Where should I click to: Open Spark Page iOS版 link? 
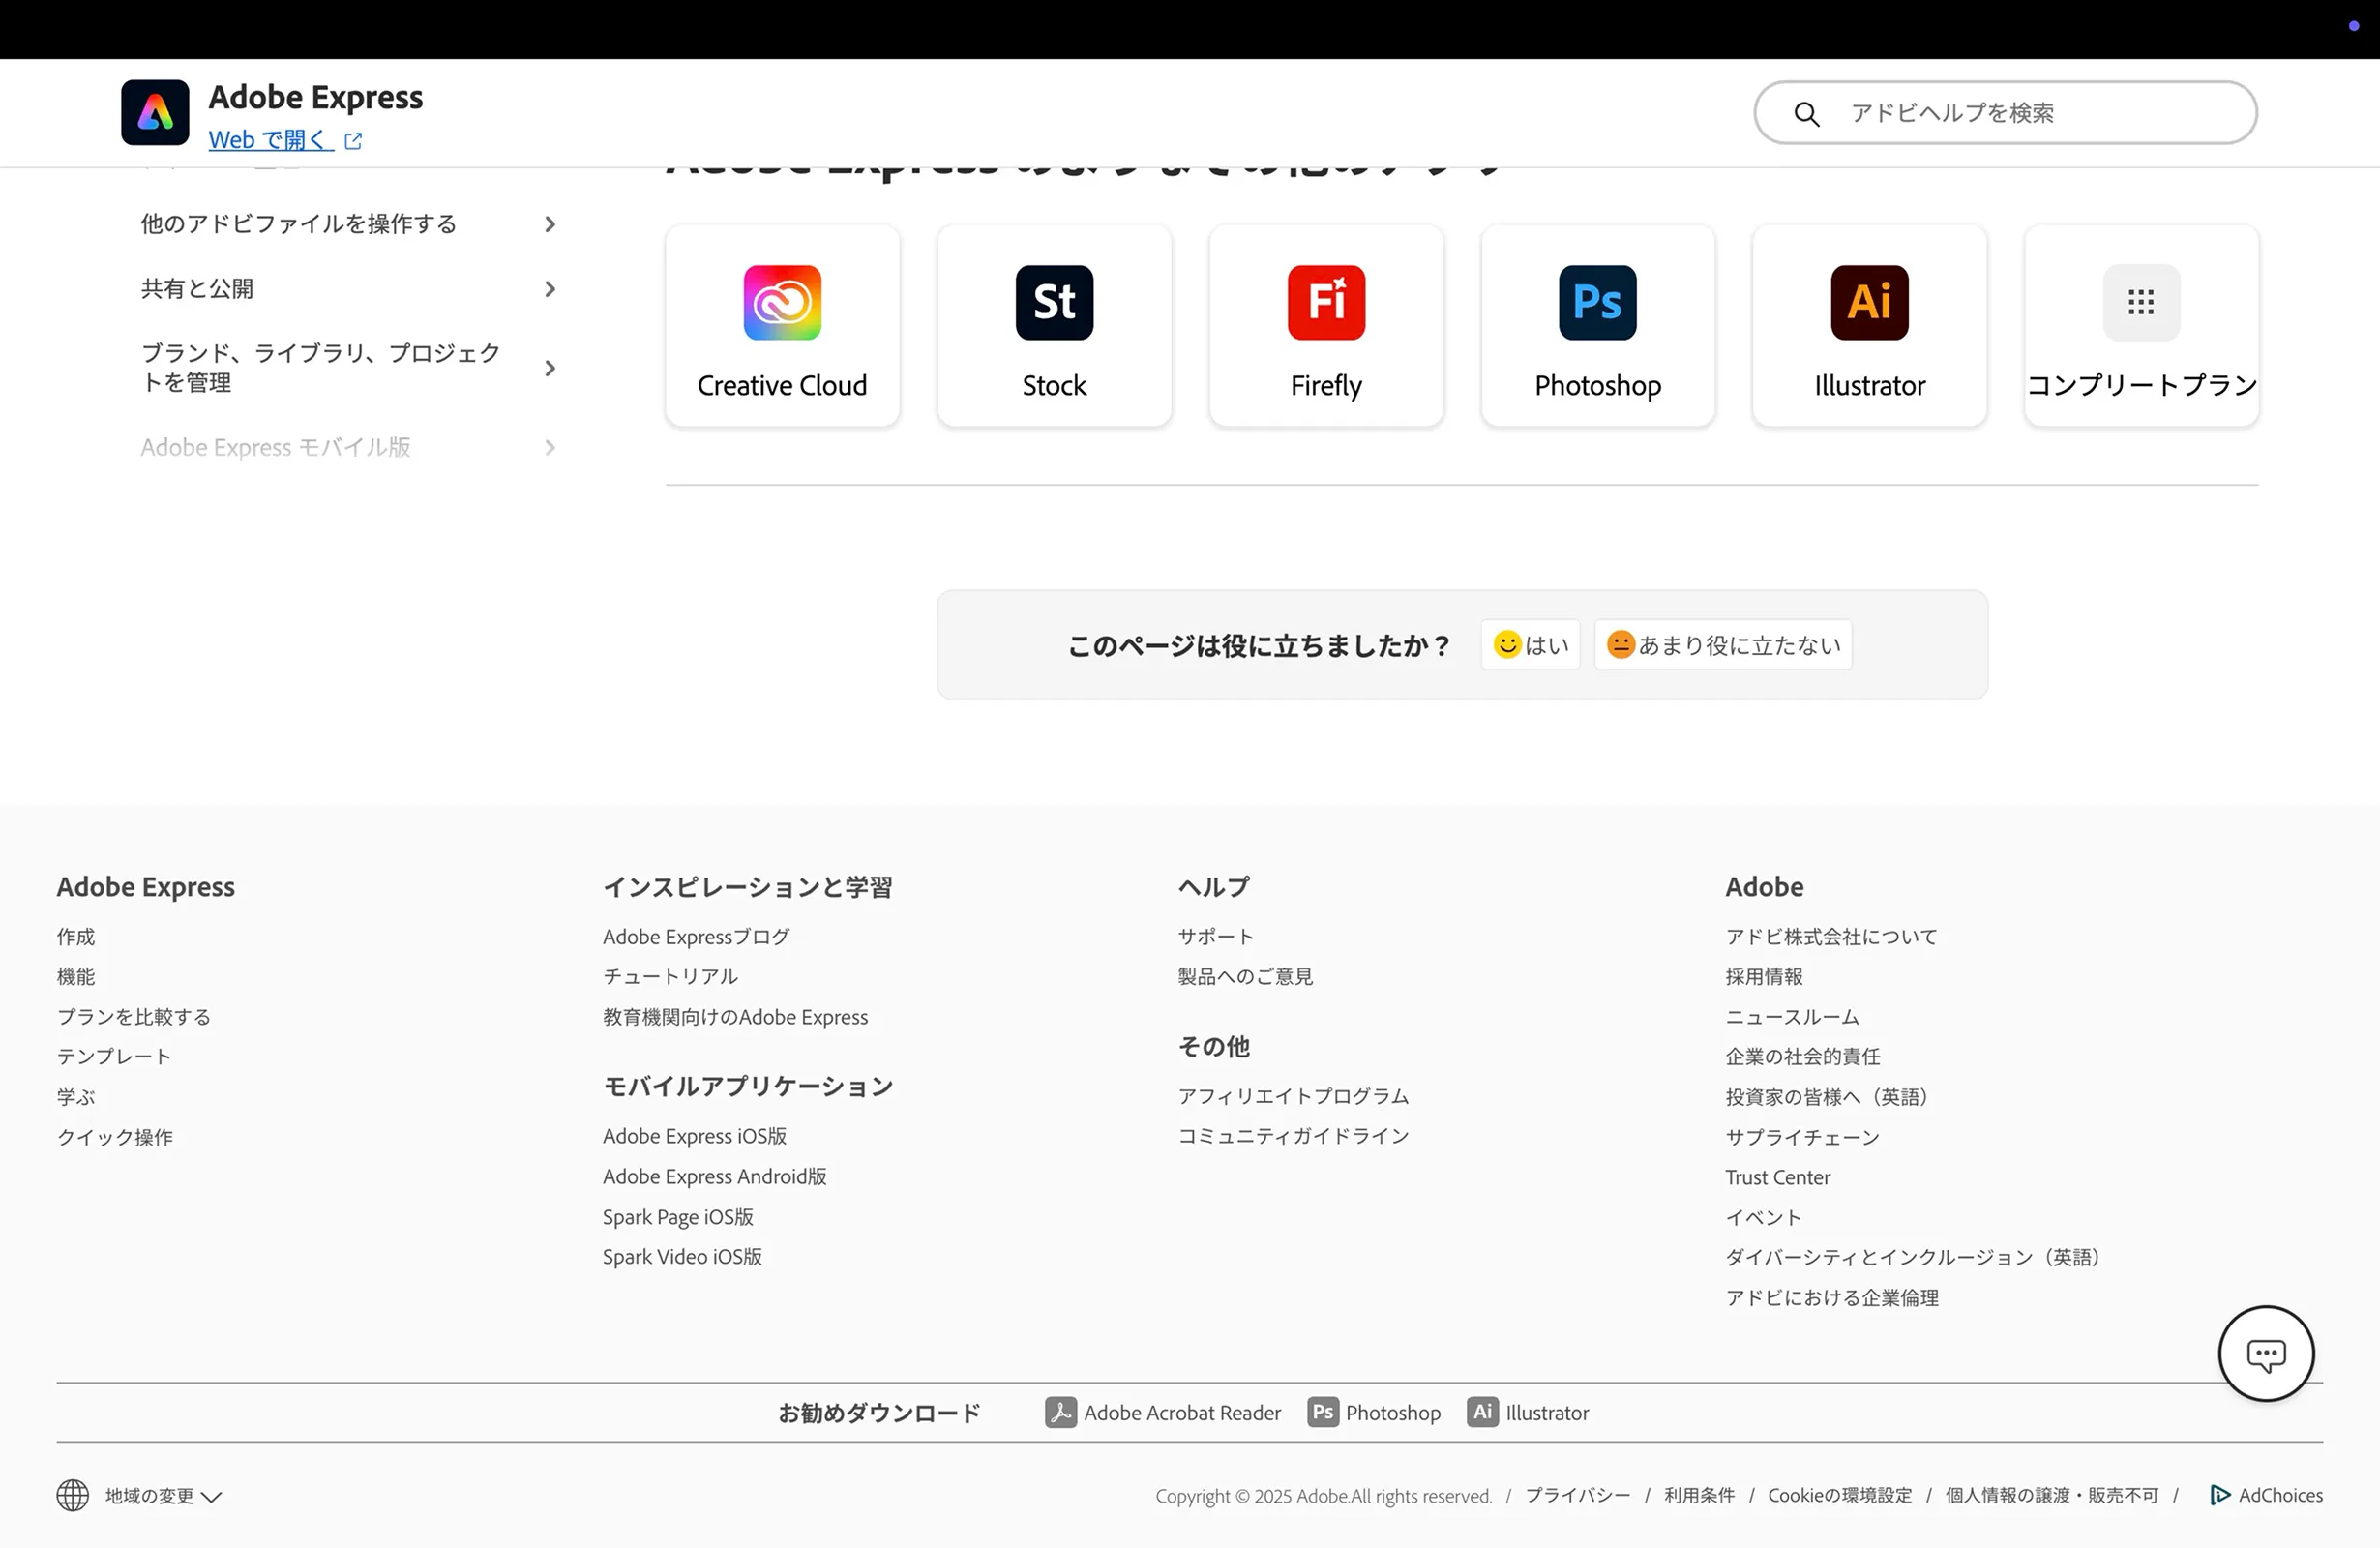[x=678, y=1217]
